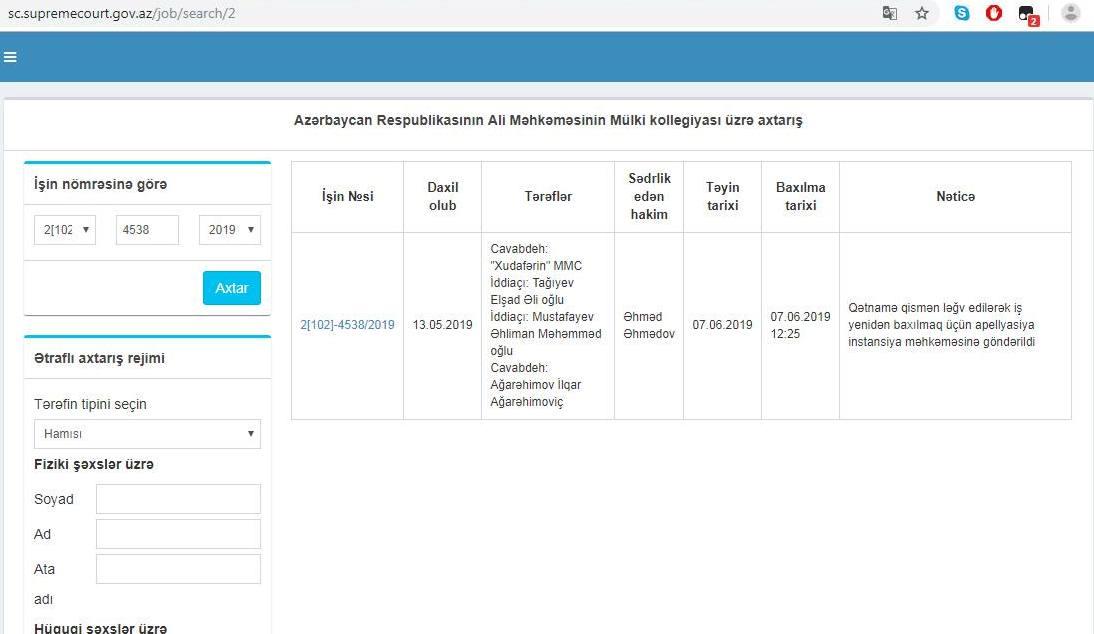The height and width of the screenshot is (634, 1094).
Task: Open the extension showing badge number 2
Action: coord(1027,14)
